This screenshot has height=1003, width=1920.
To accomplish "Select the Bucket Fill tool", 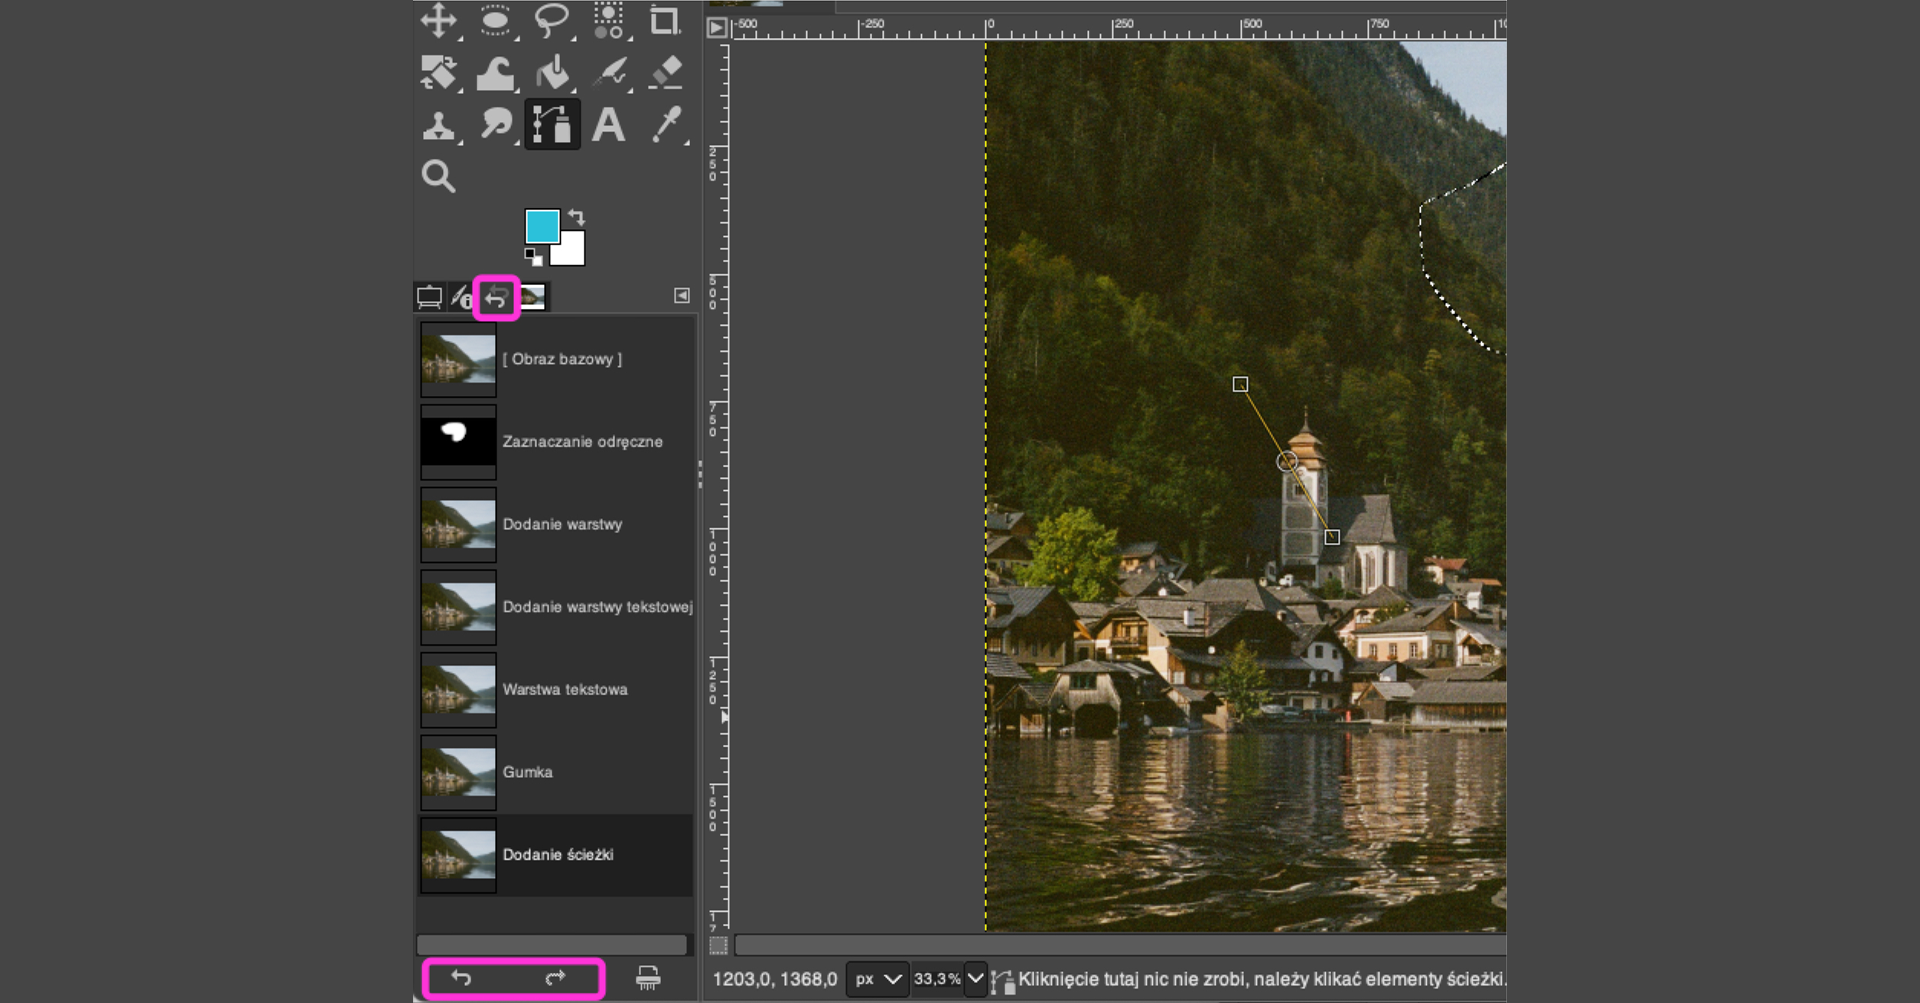I will (x=552, y=73).
